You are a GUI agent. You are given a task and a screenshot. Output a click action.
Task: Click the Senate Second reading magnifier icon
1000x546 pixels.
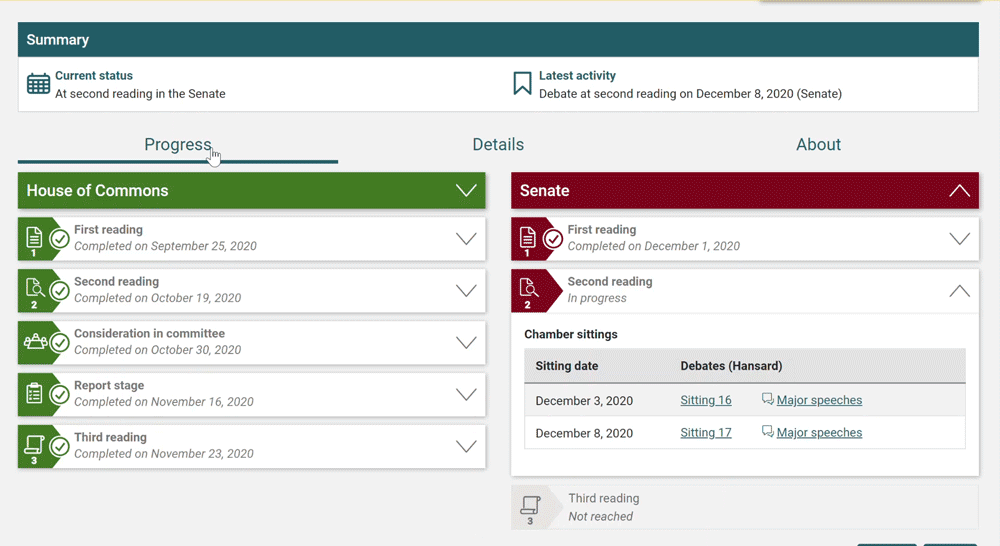click(x=528, y=289)
